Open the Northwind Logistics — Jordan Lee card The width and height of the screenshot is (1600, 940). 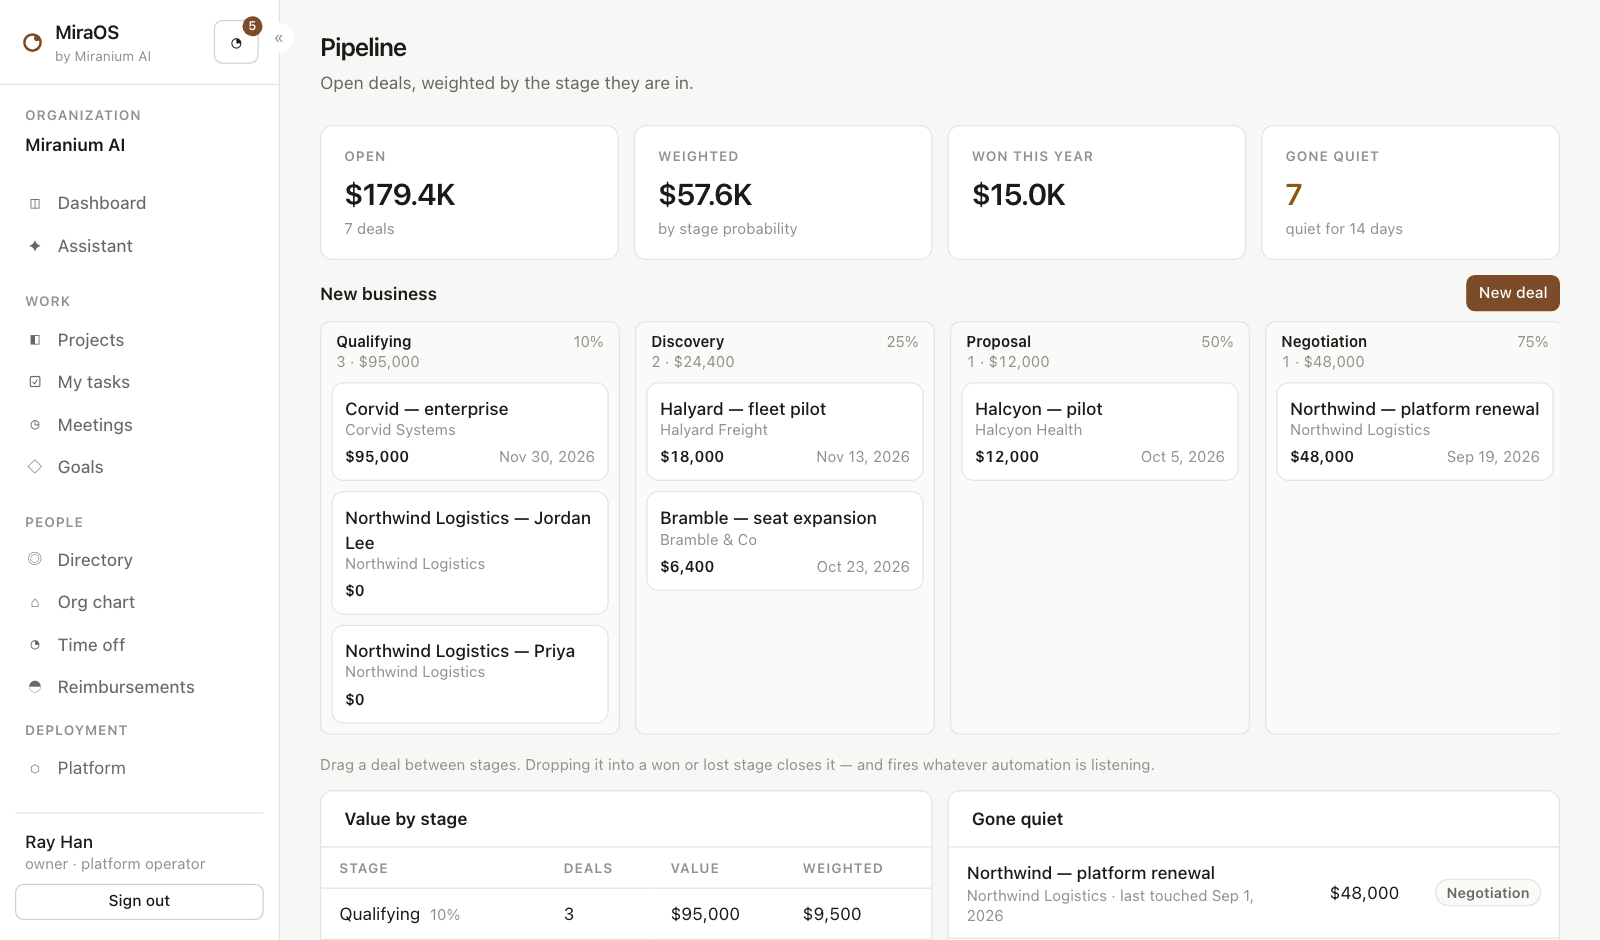point(470,553)
